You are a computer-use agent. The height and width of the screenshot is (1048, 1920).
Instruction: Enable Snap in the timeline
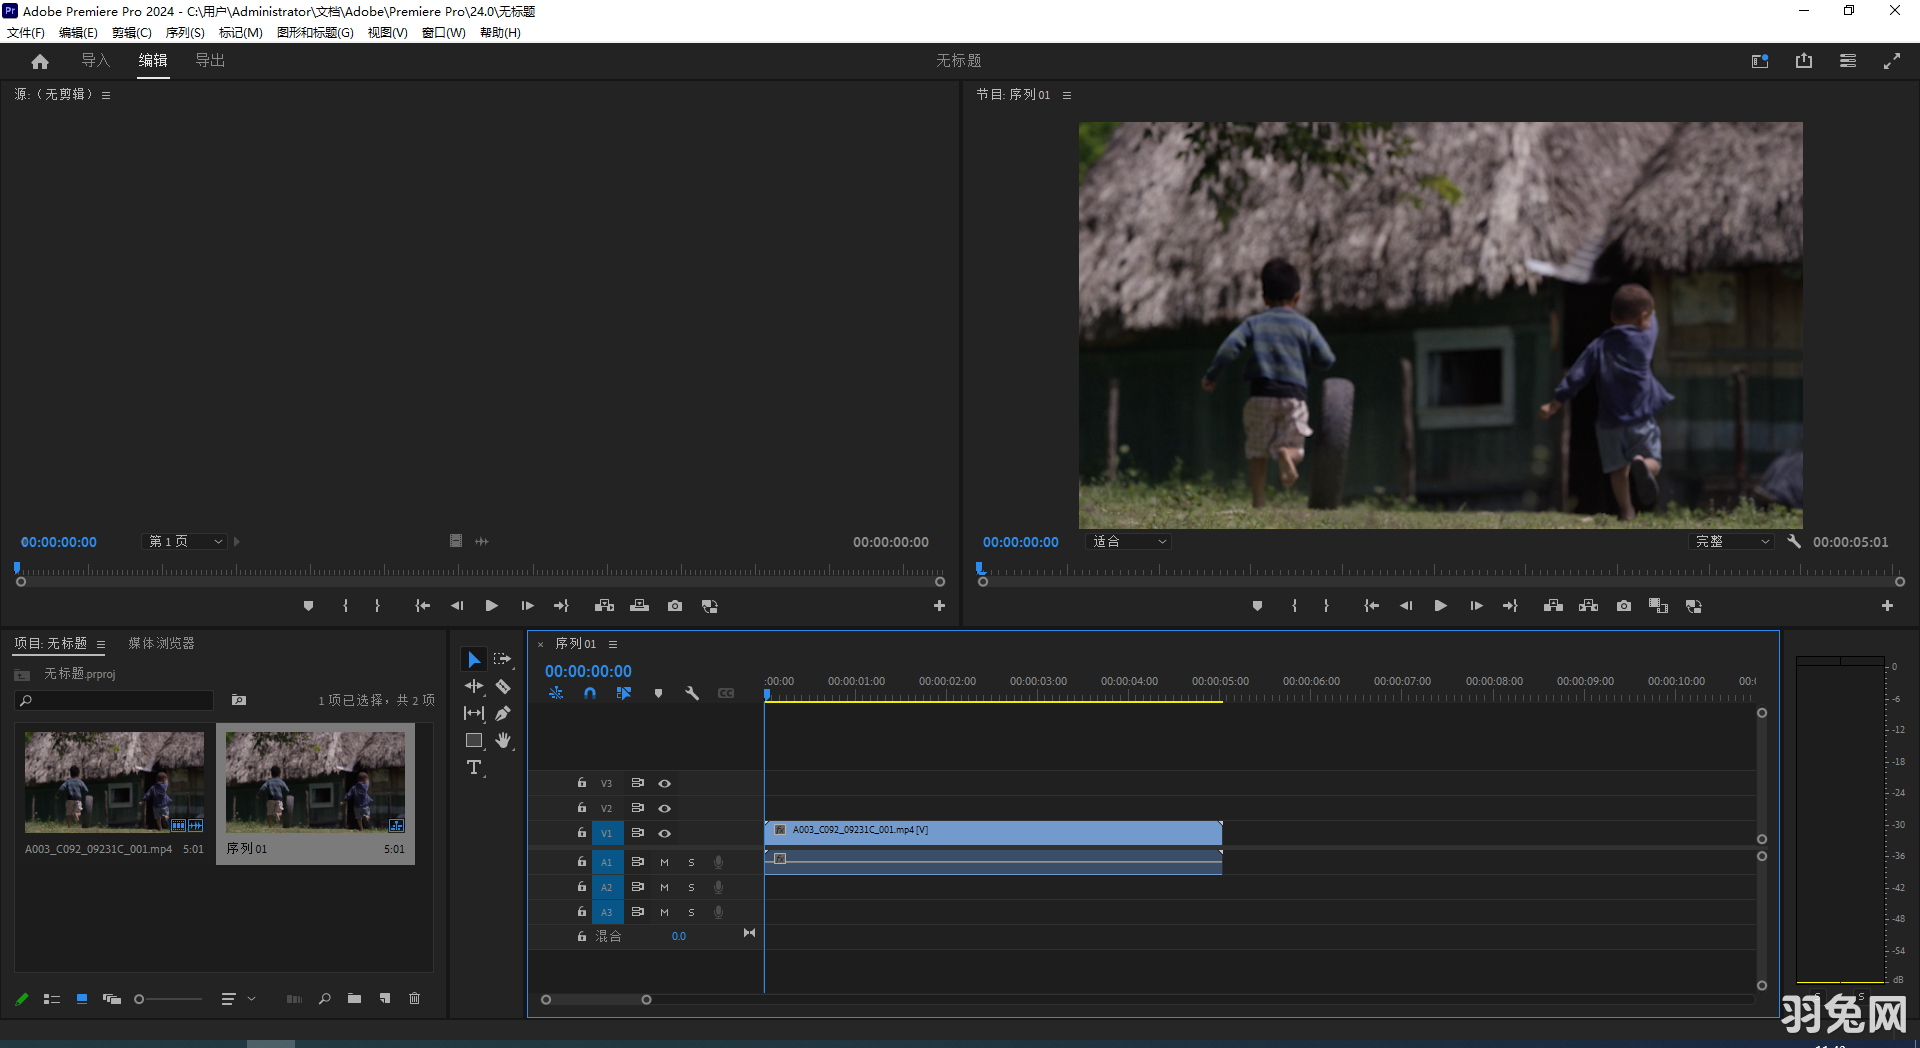[x=590, y=692]
